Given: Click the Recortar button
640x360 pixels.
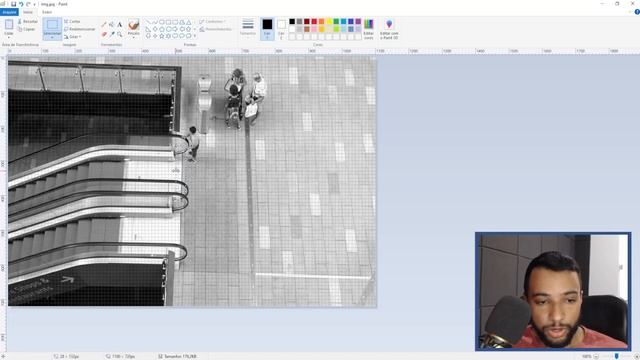Looking at the screenshot, I should point(28,21).
